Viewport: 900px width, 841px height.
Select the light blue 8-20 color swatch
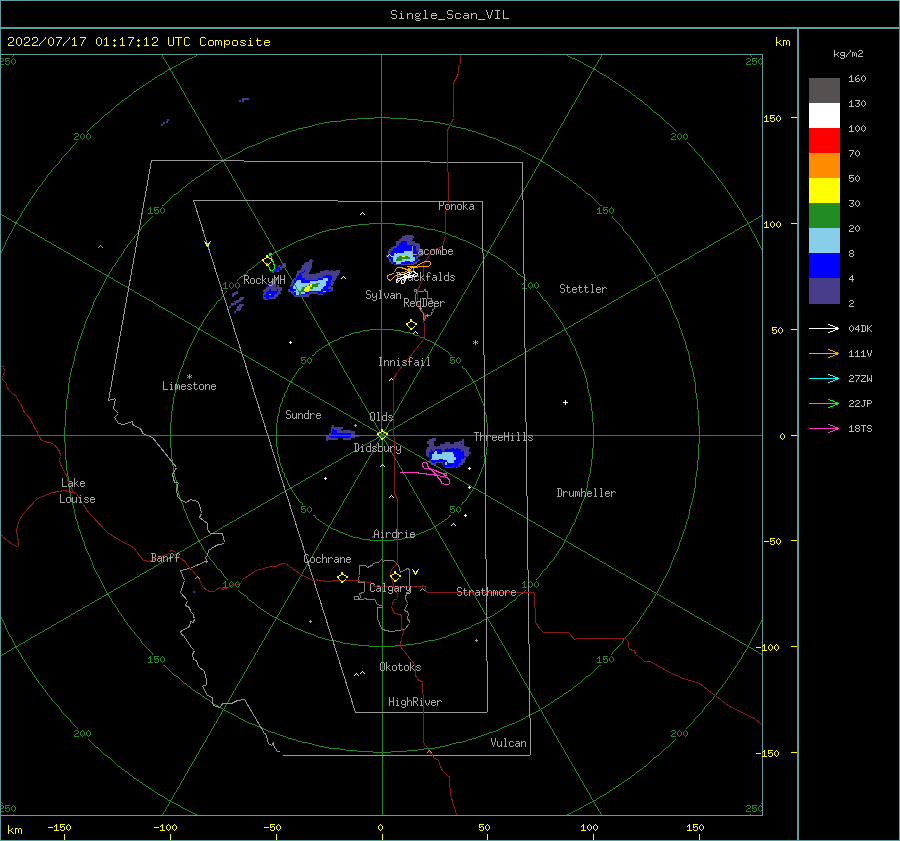[x=824, y=241]
